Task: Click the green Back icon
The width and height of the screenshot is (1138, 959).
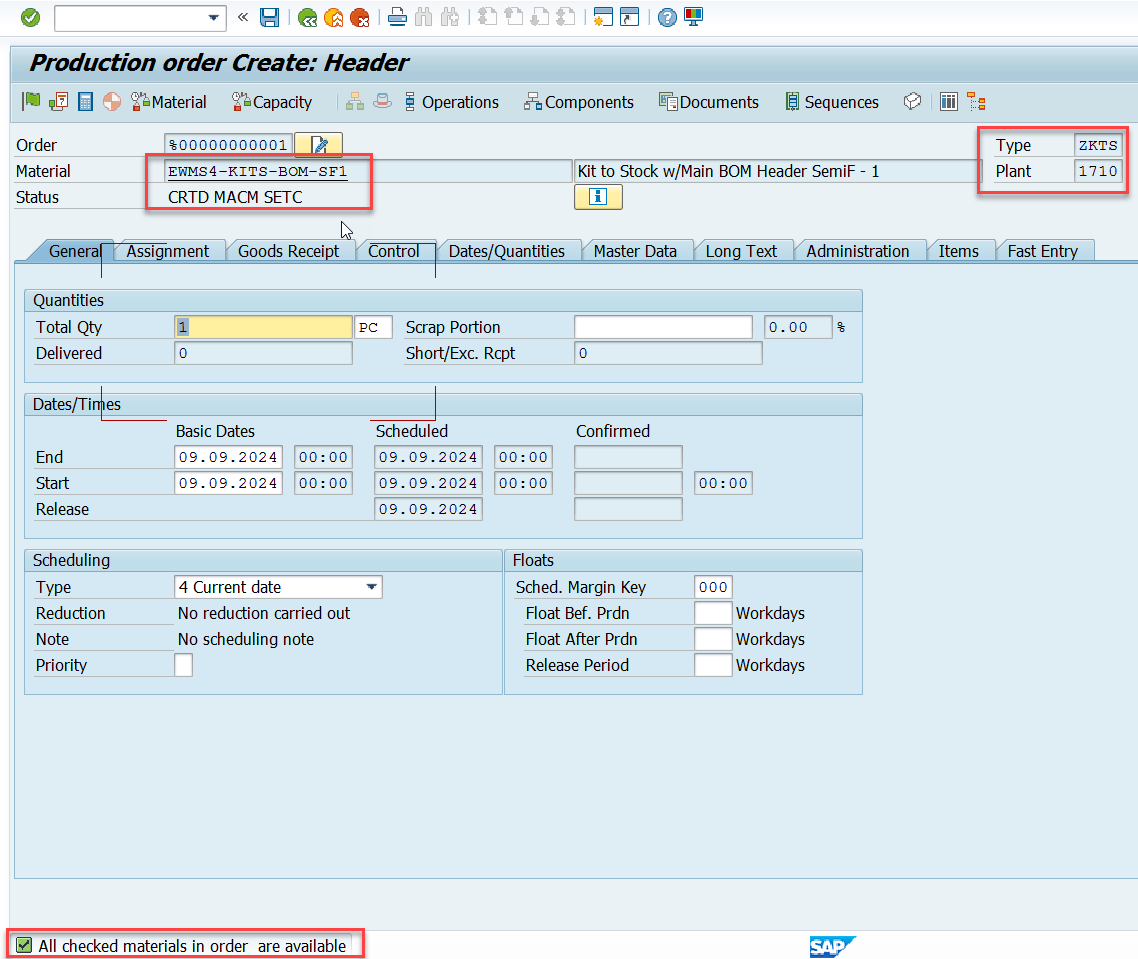Action: point(307,18)
